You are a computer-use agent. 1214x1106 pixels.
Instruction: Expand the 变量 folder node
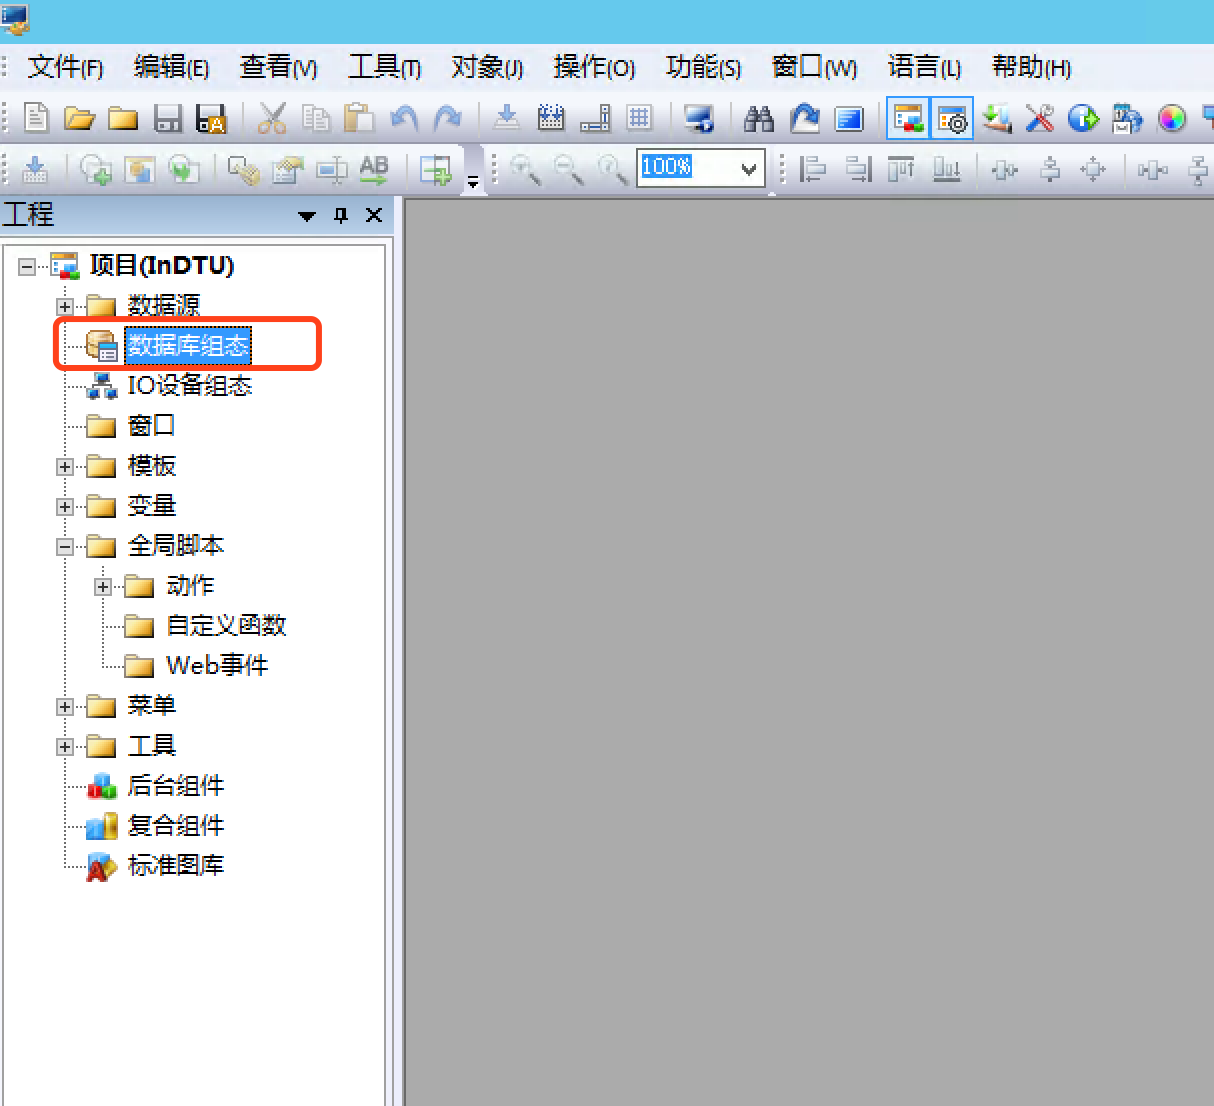point(65,506)
